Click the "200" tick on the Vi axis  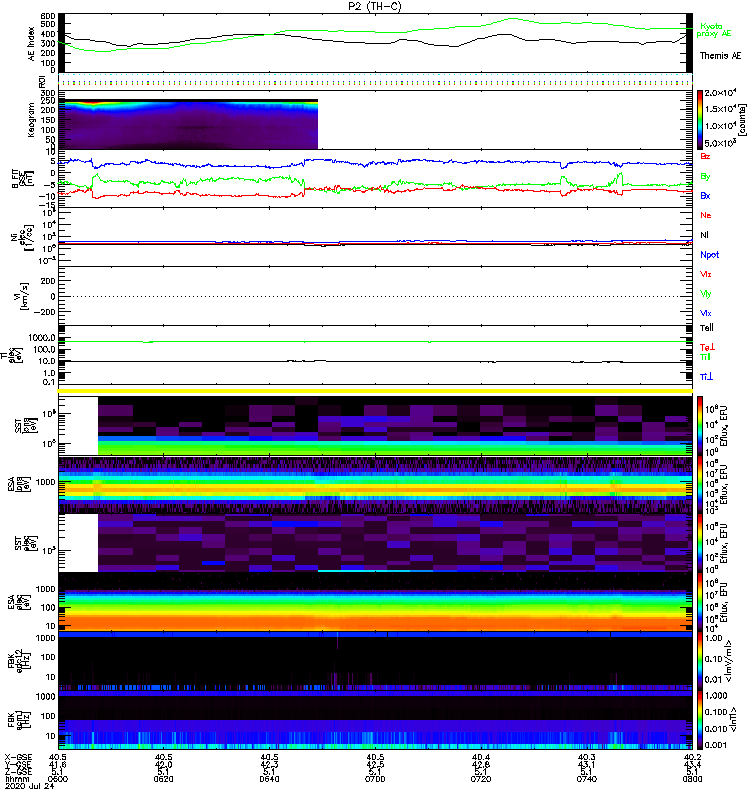tap(48, 281)
